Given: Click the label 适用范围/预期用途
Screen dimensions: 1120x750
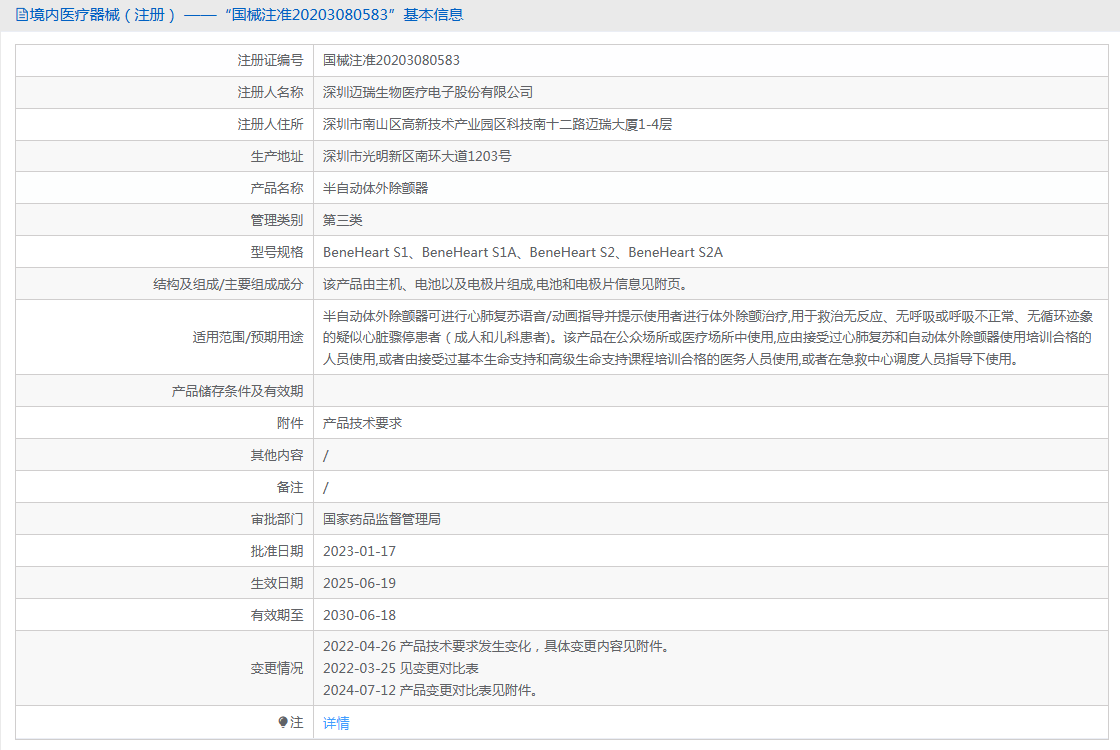Looking at the screenshot, I should coord(248,337).
